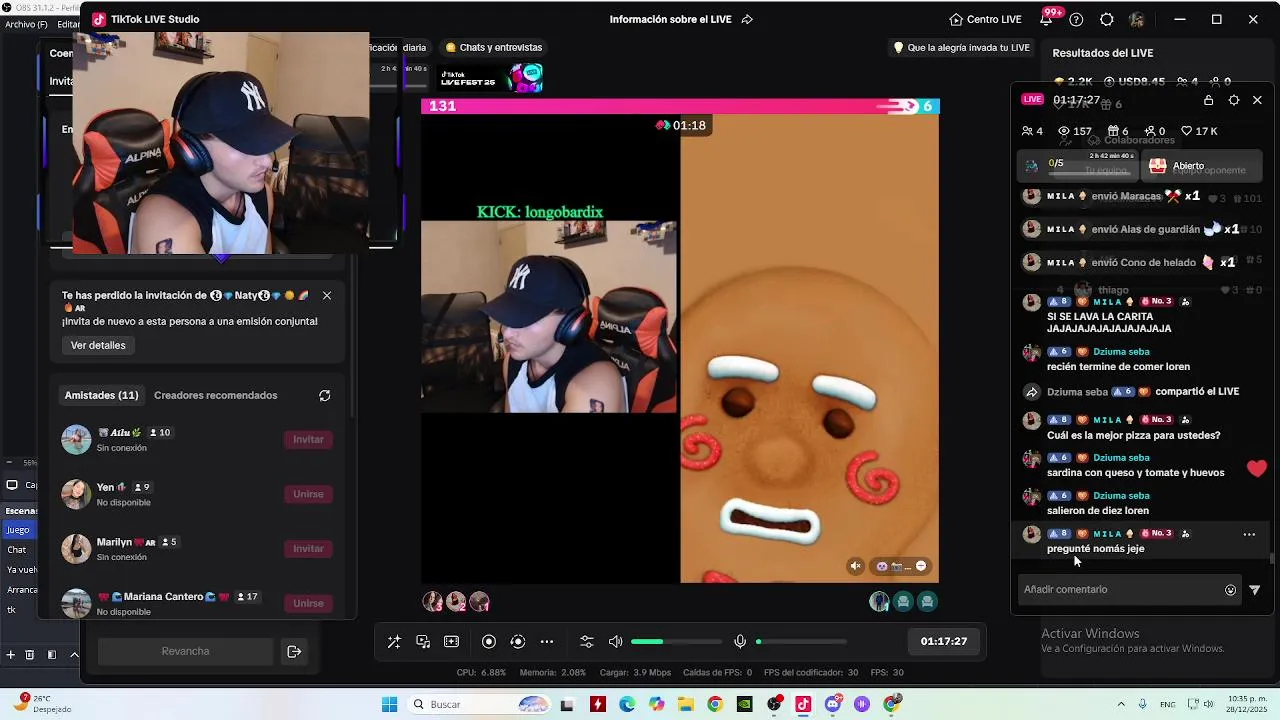
Task: Click the exit battle icon beside Revancha
Action: point(294,651)
